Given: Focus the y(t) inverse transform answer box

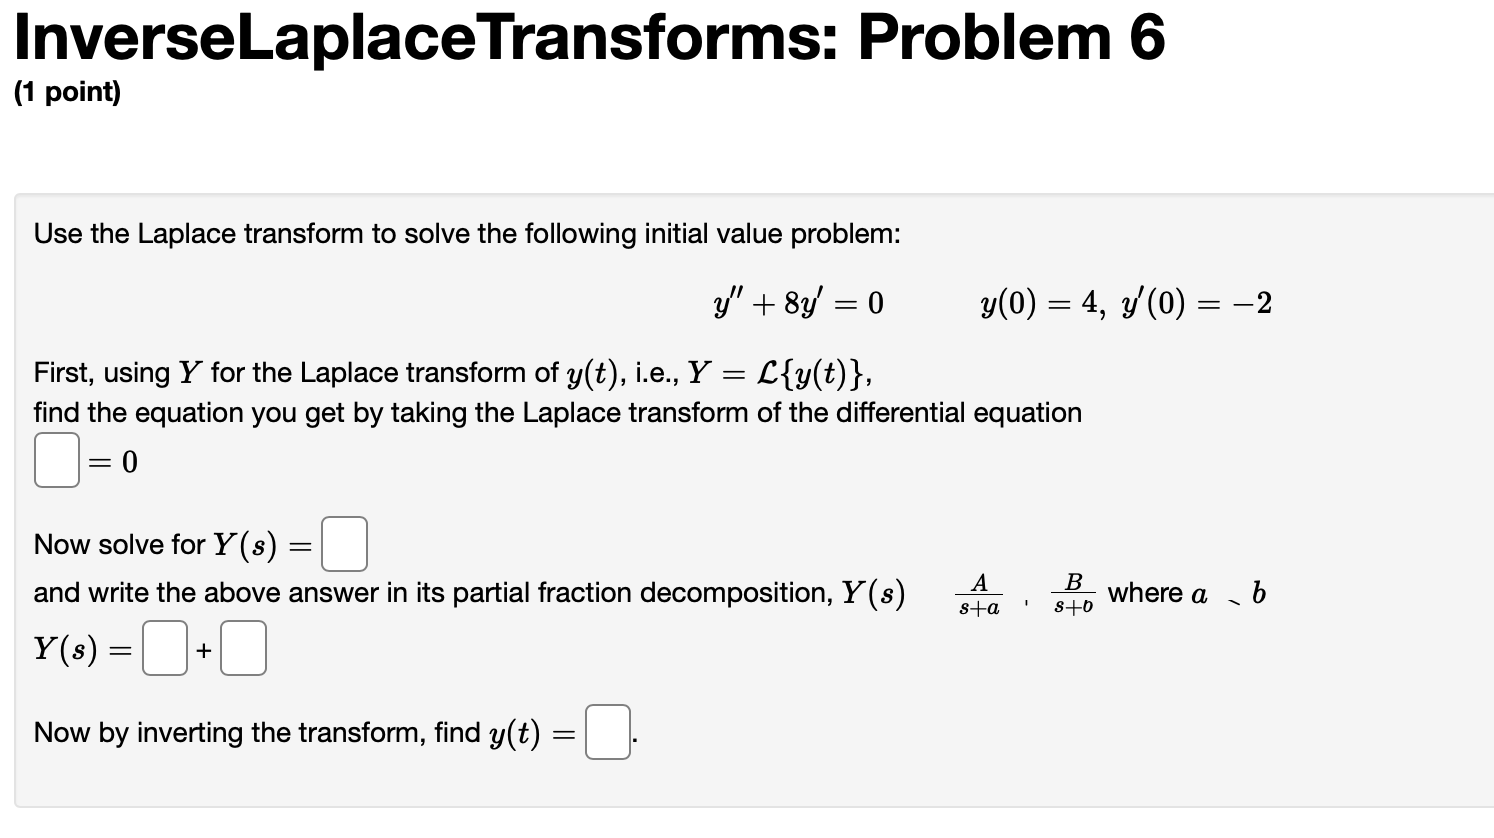Looking at the screenshot, I should [x=607, y=732].
